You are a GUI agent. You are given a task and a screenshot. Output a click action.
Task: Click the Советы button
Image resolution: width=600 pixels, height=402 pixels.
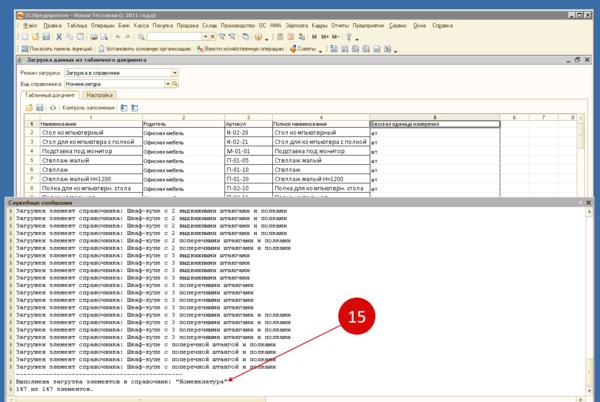coord(303,49)
